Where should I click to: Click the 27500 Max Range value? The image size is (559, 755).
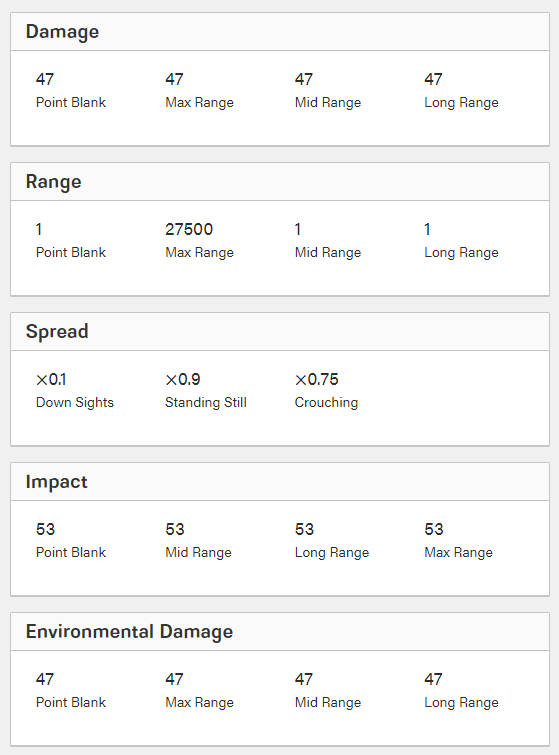[189, 229]
